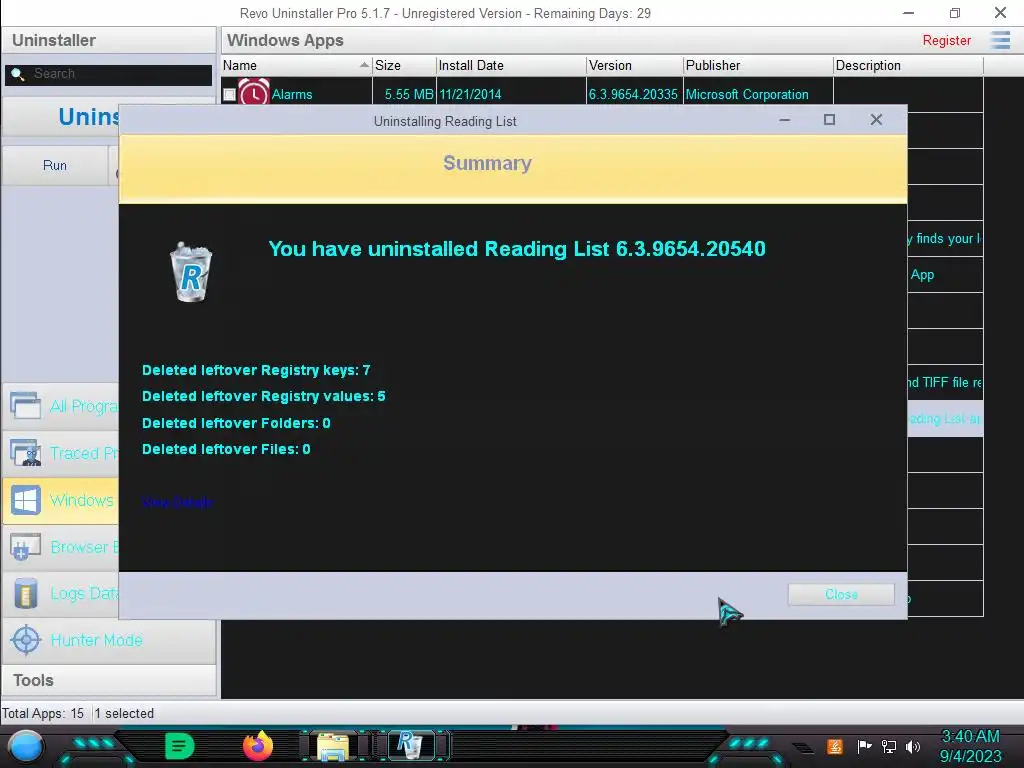Open Traced Programs module icon
1024x768 pixels.
click(25, 453)
